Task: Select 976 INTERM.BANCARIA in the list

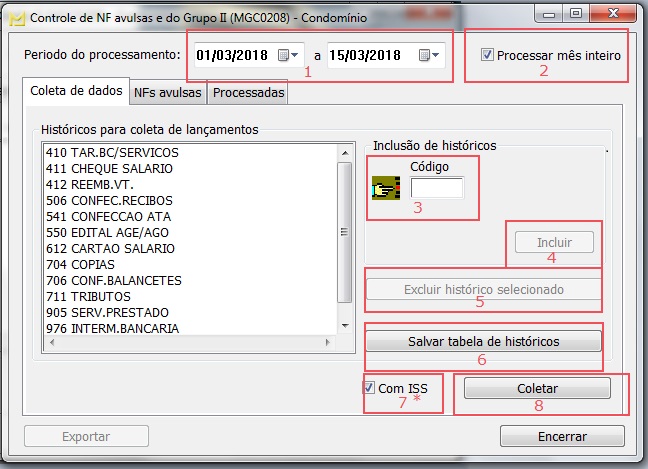Action: pos(112,329)
